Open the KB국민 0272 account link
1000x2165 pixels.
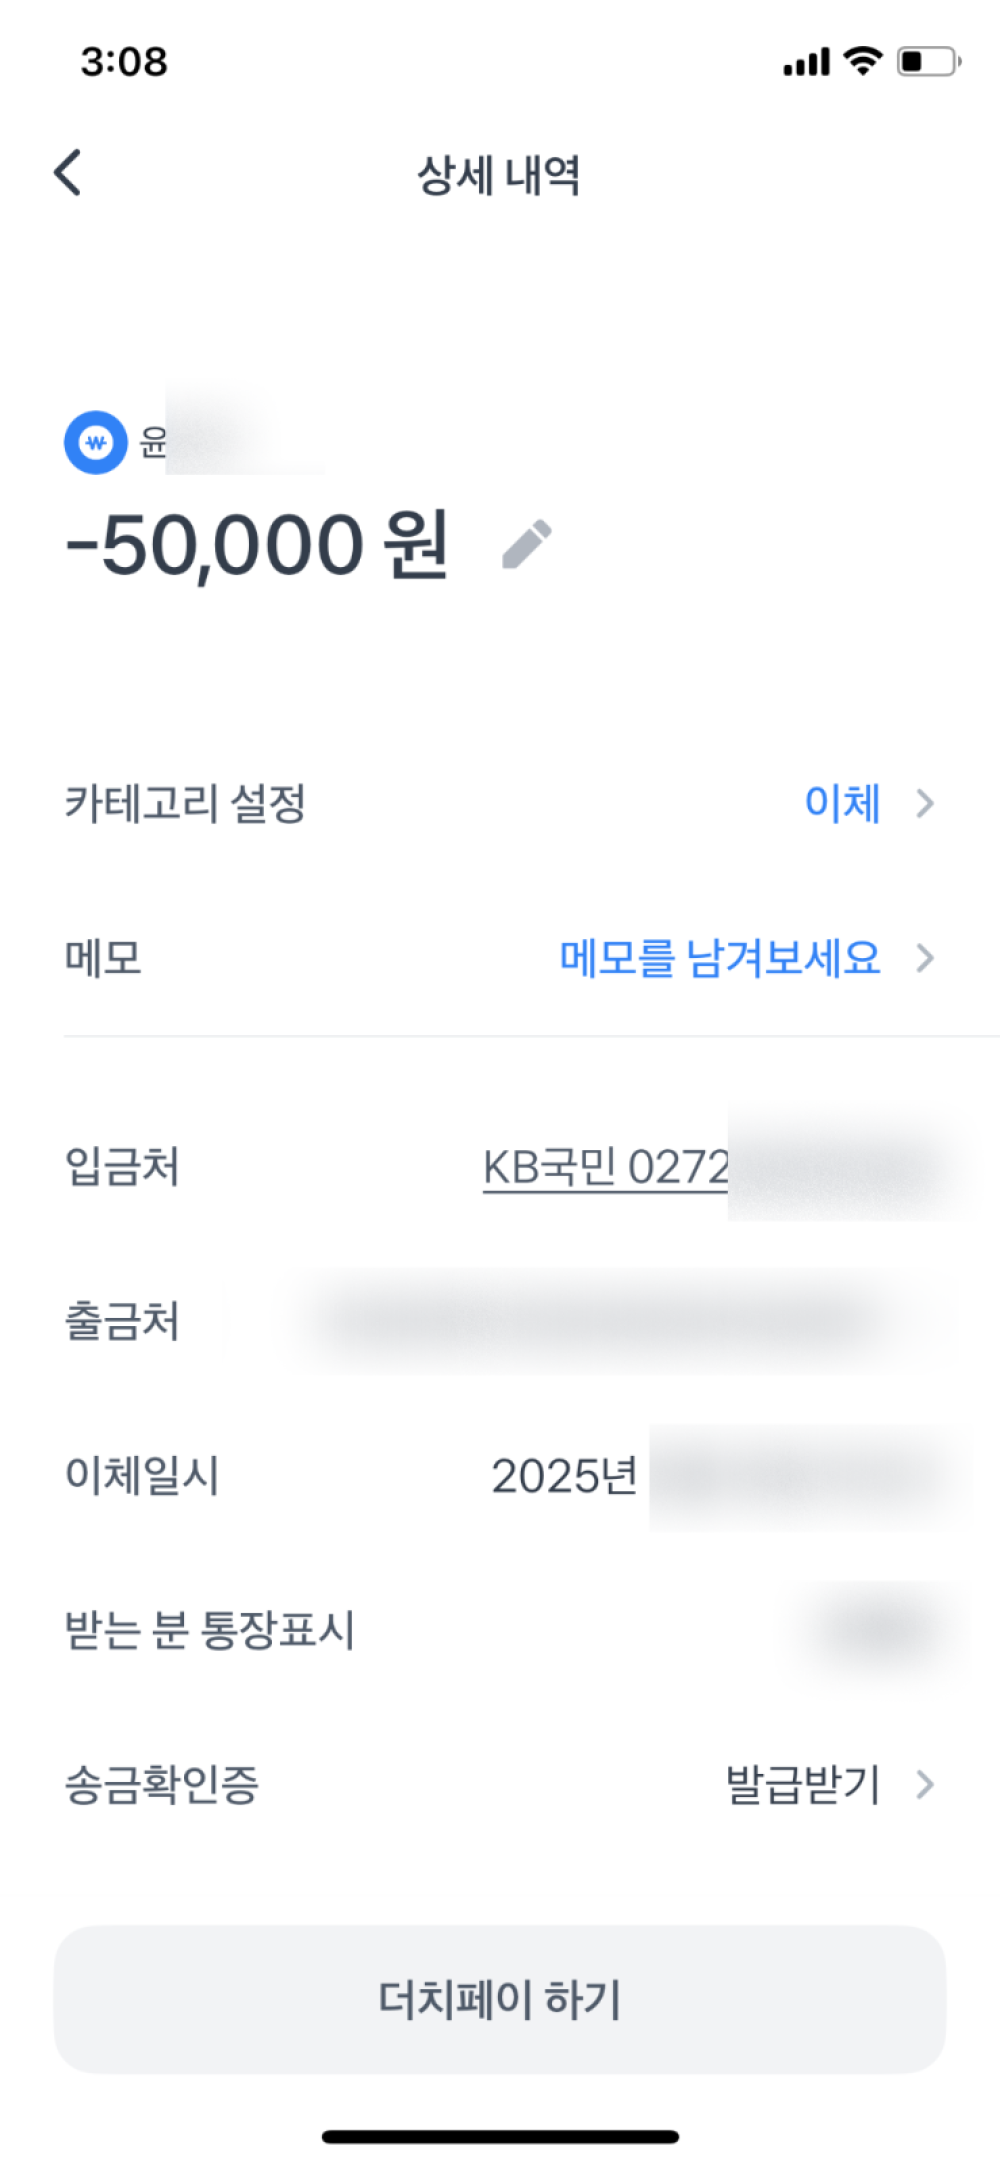pos(606,1167)
